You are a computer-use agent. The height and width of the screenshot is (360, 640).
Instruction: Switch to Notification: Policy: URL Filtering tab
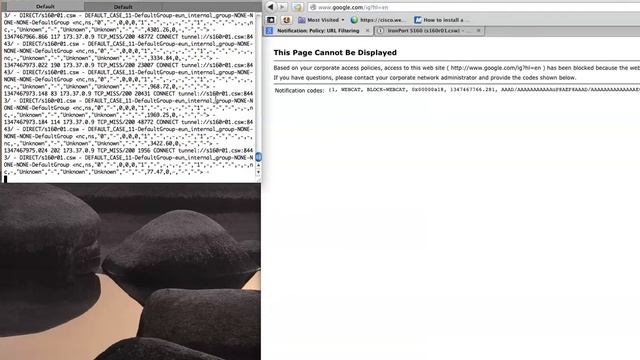click(x=318, y=31)
